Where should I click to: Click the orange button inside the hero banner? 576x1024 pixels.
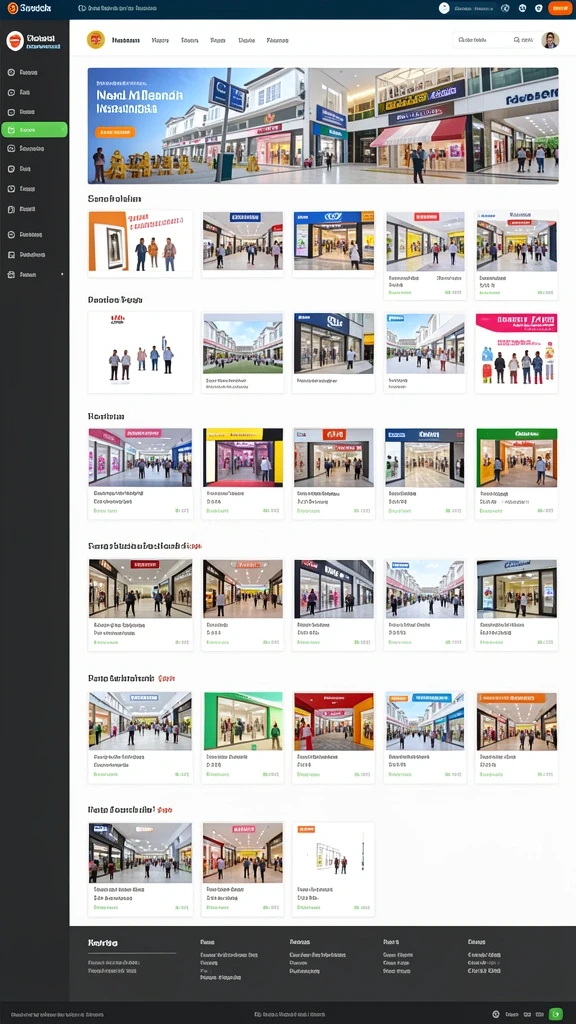point(115,132)
